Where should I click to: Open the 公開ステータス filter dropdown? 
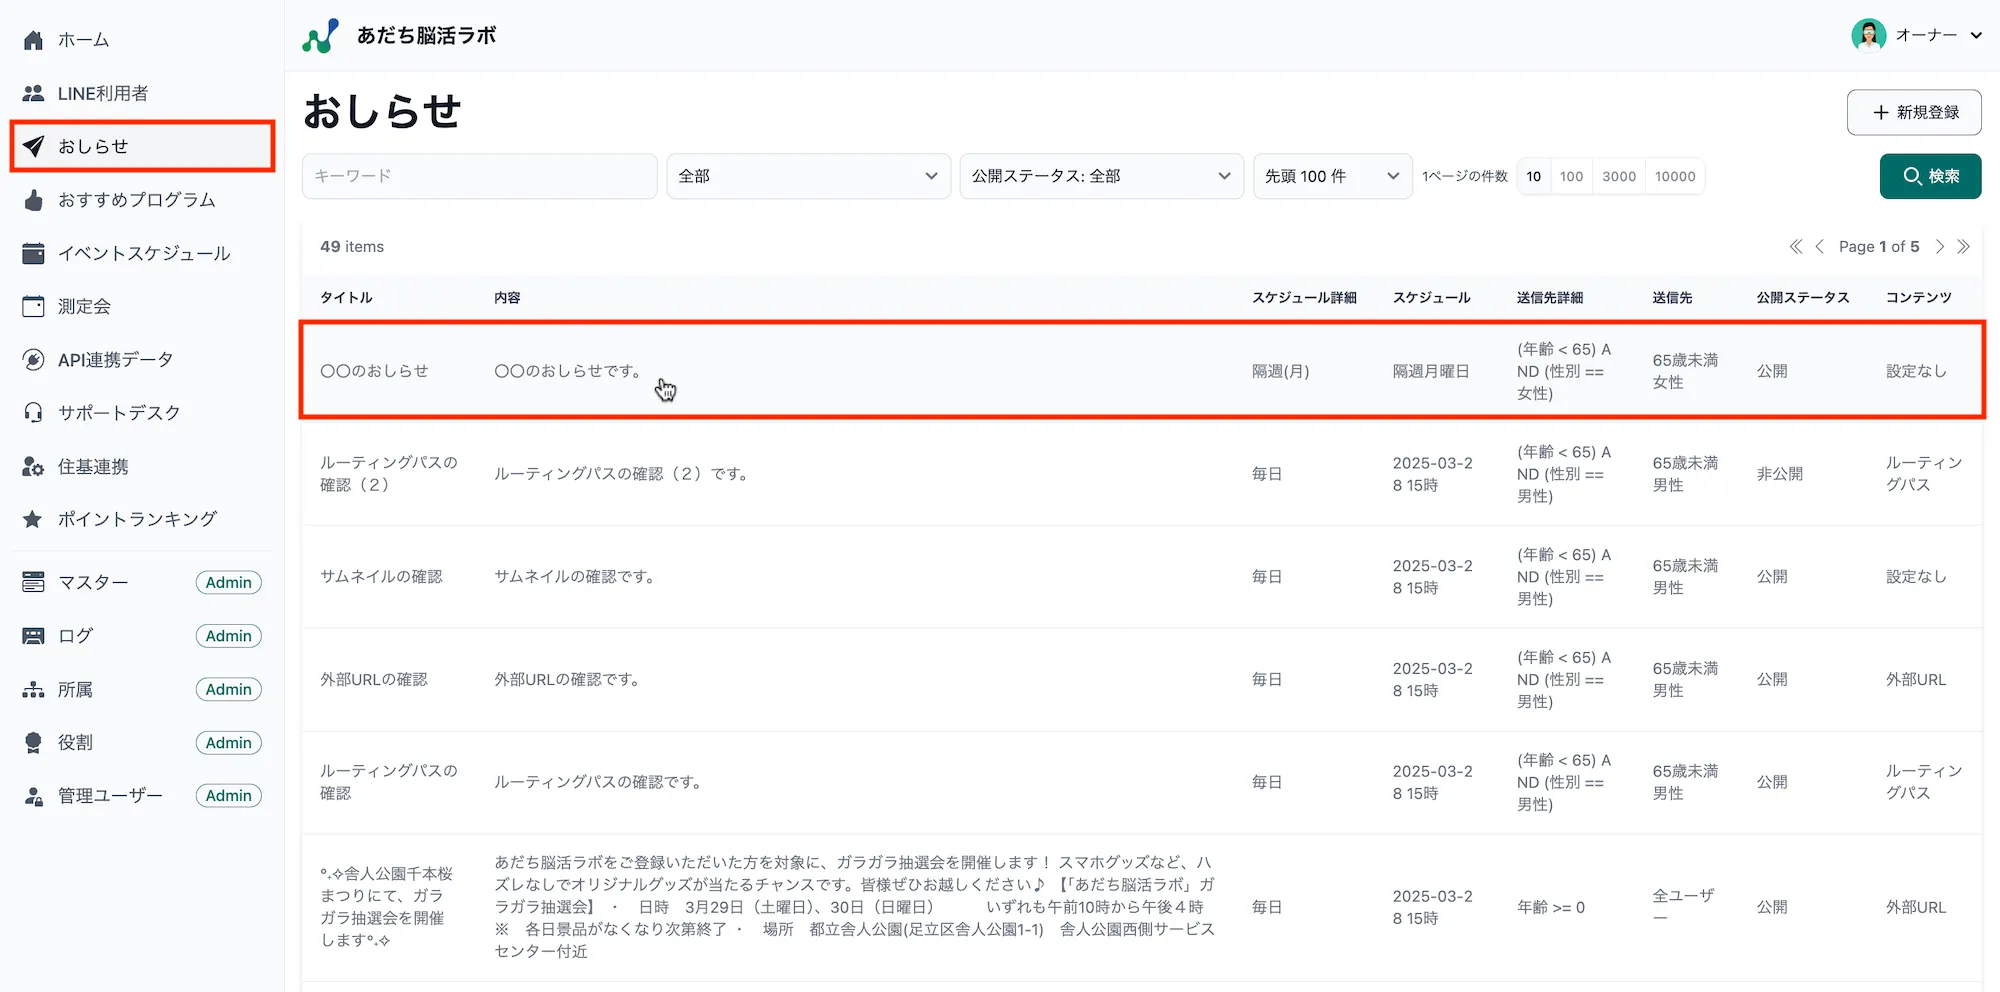click(1100, 176)
